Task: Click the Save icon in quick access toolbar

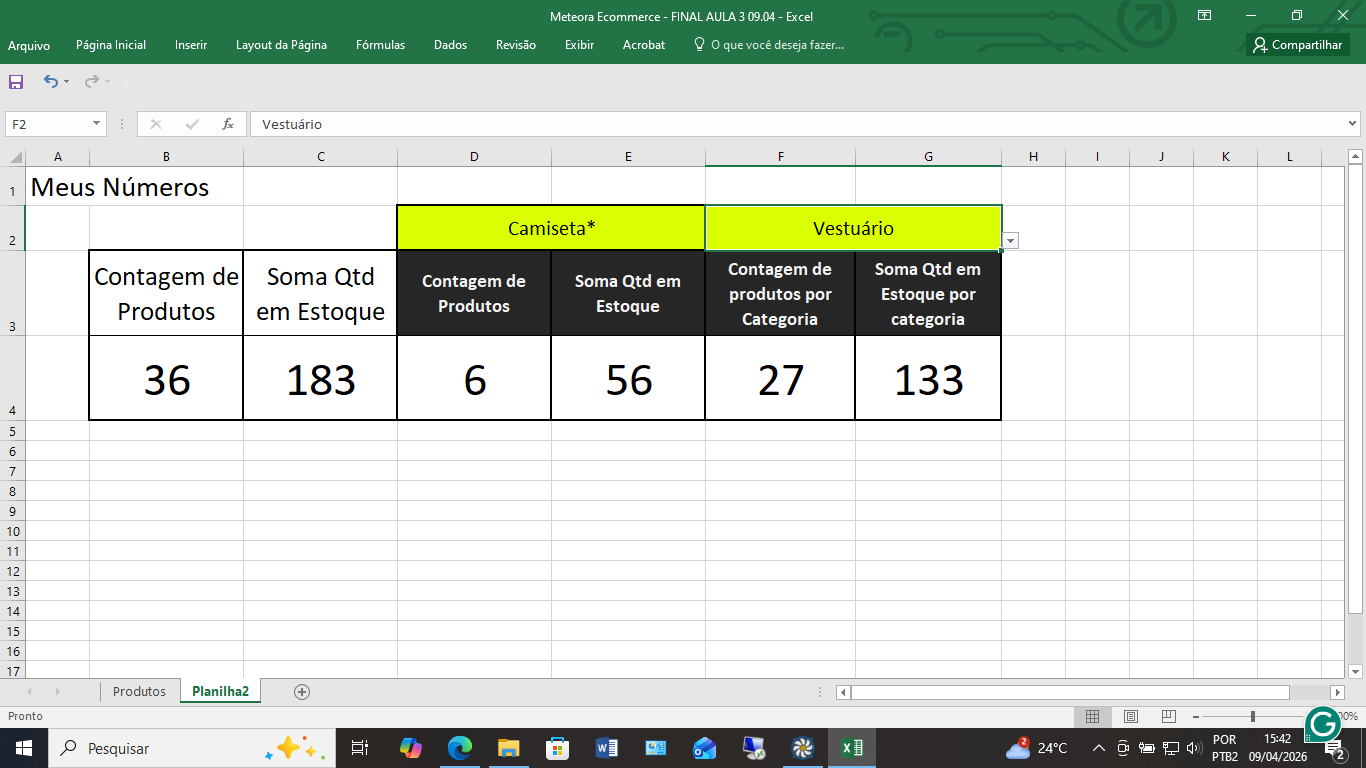Action: tap(16, 82)
